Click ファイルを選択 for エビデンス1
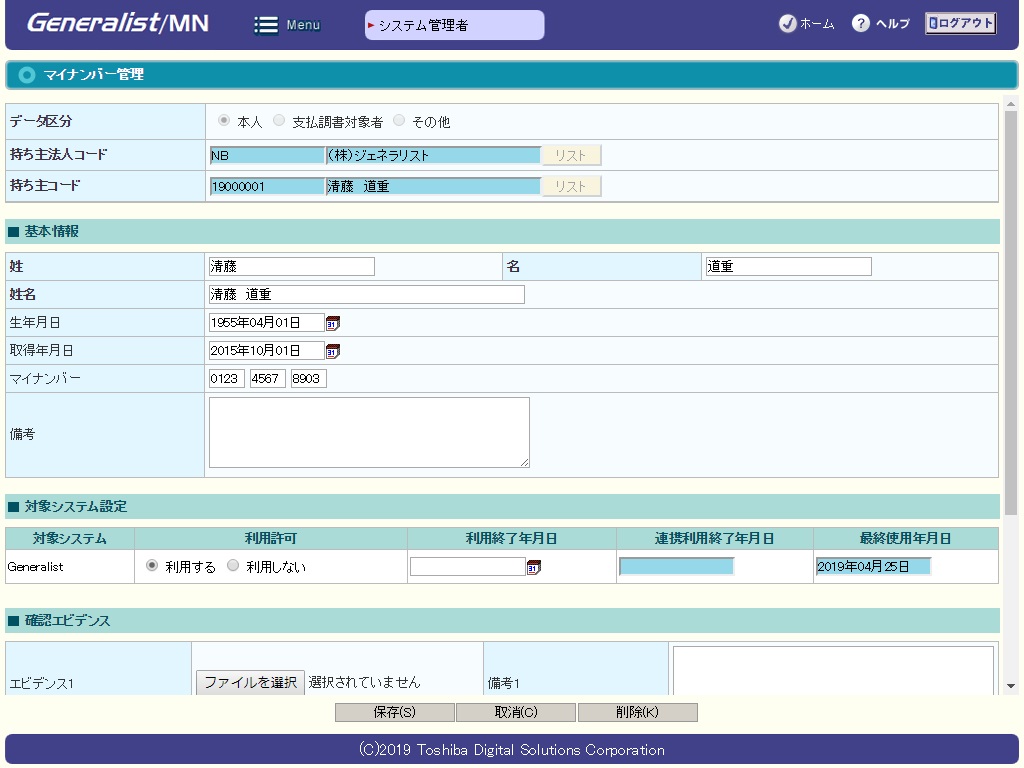The height and width of the screenshot is (768, 1024). pyautogui.click(x=250, y=683)
